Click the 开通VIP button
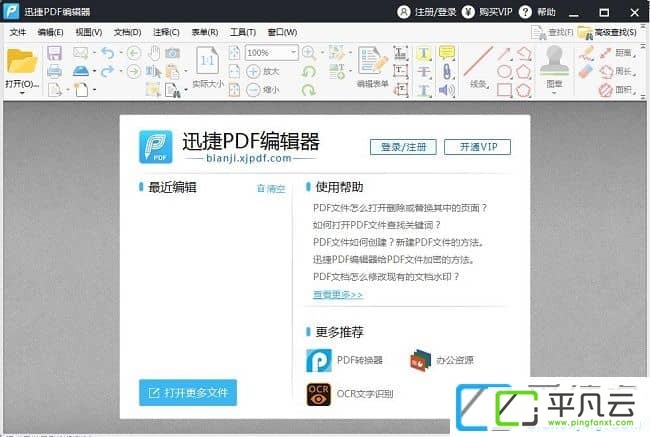Viewport: 650px width, 437px height. click(x=478, y=147)
